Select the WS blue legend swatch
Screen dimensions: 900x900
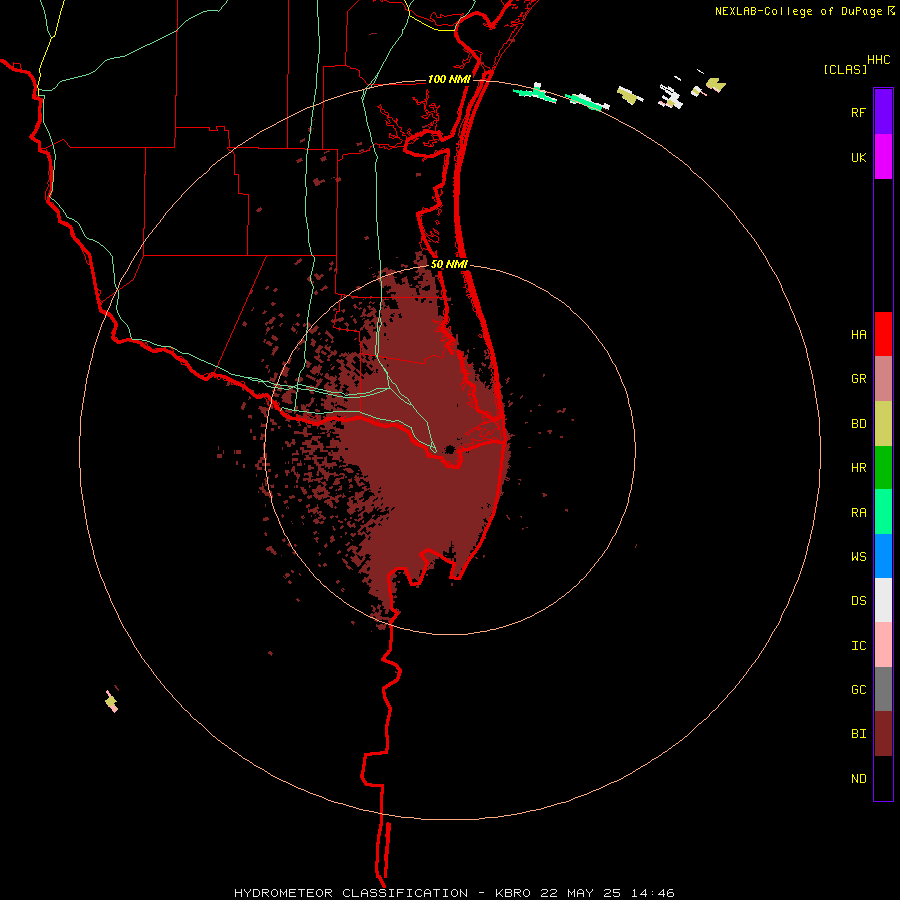coord(883,556)
